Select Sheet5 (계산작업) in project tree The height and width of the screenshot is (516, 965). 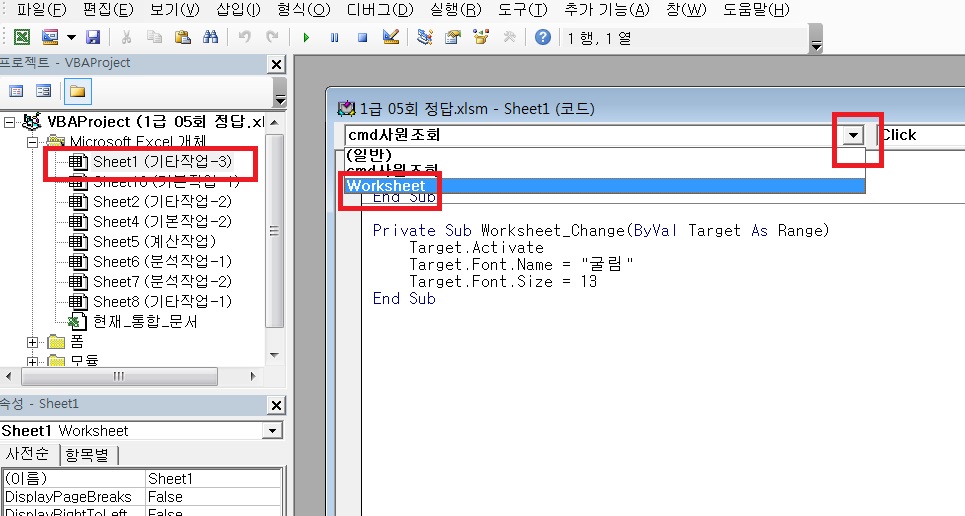154,241
